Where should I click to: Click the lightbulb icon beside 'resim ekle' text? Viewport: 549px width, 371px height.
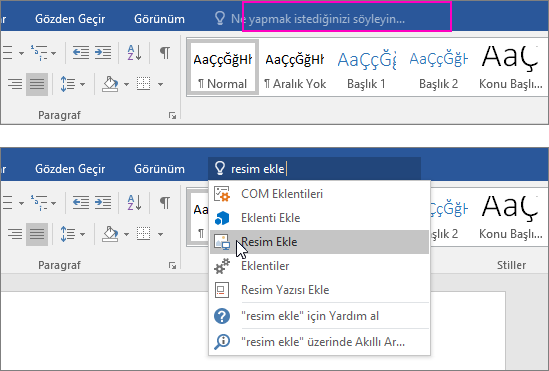point(220,168)
